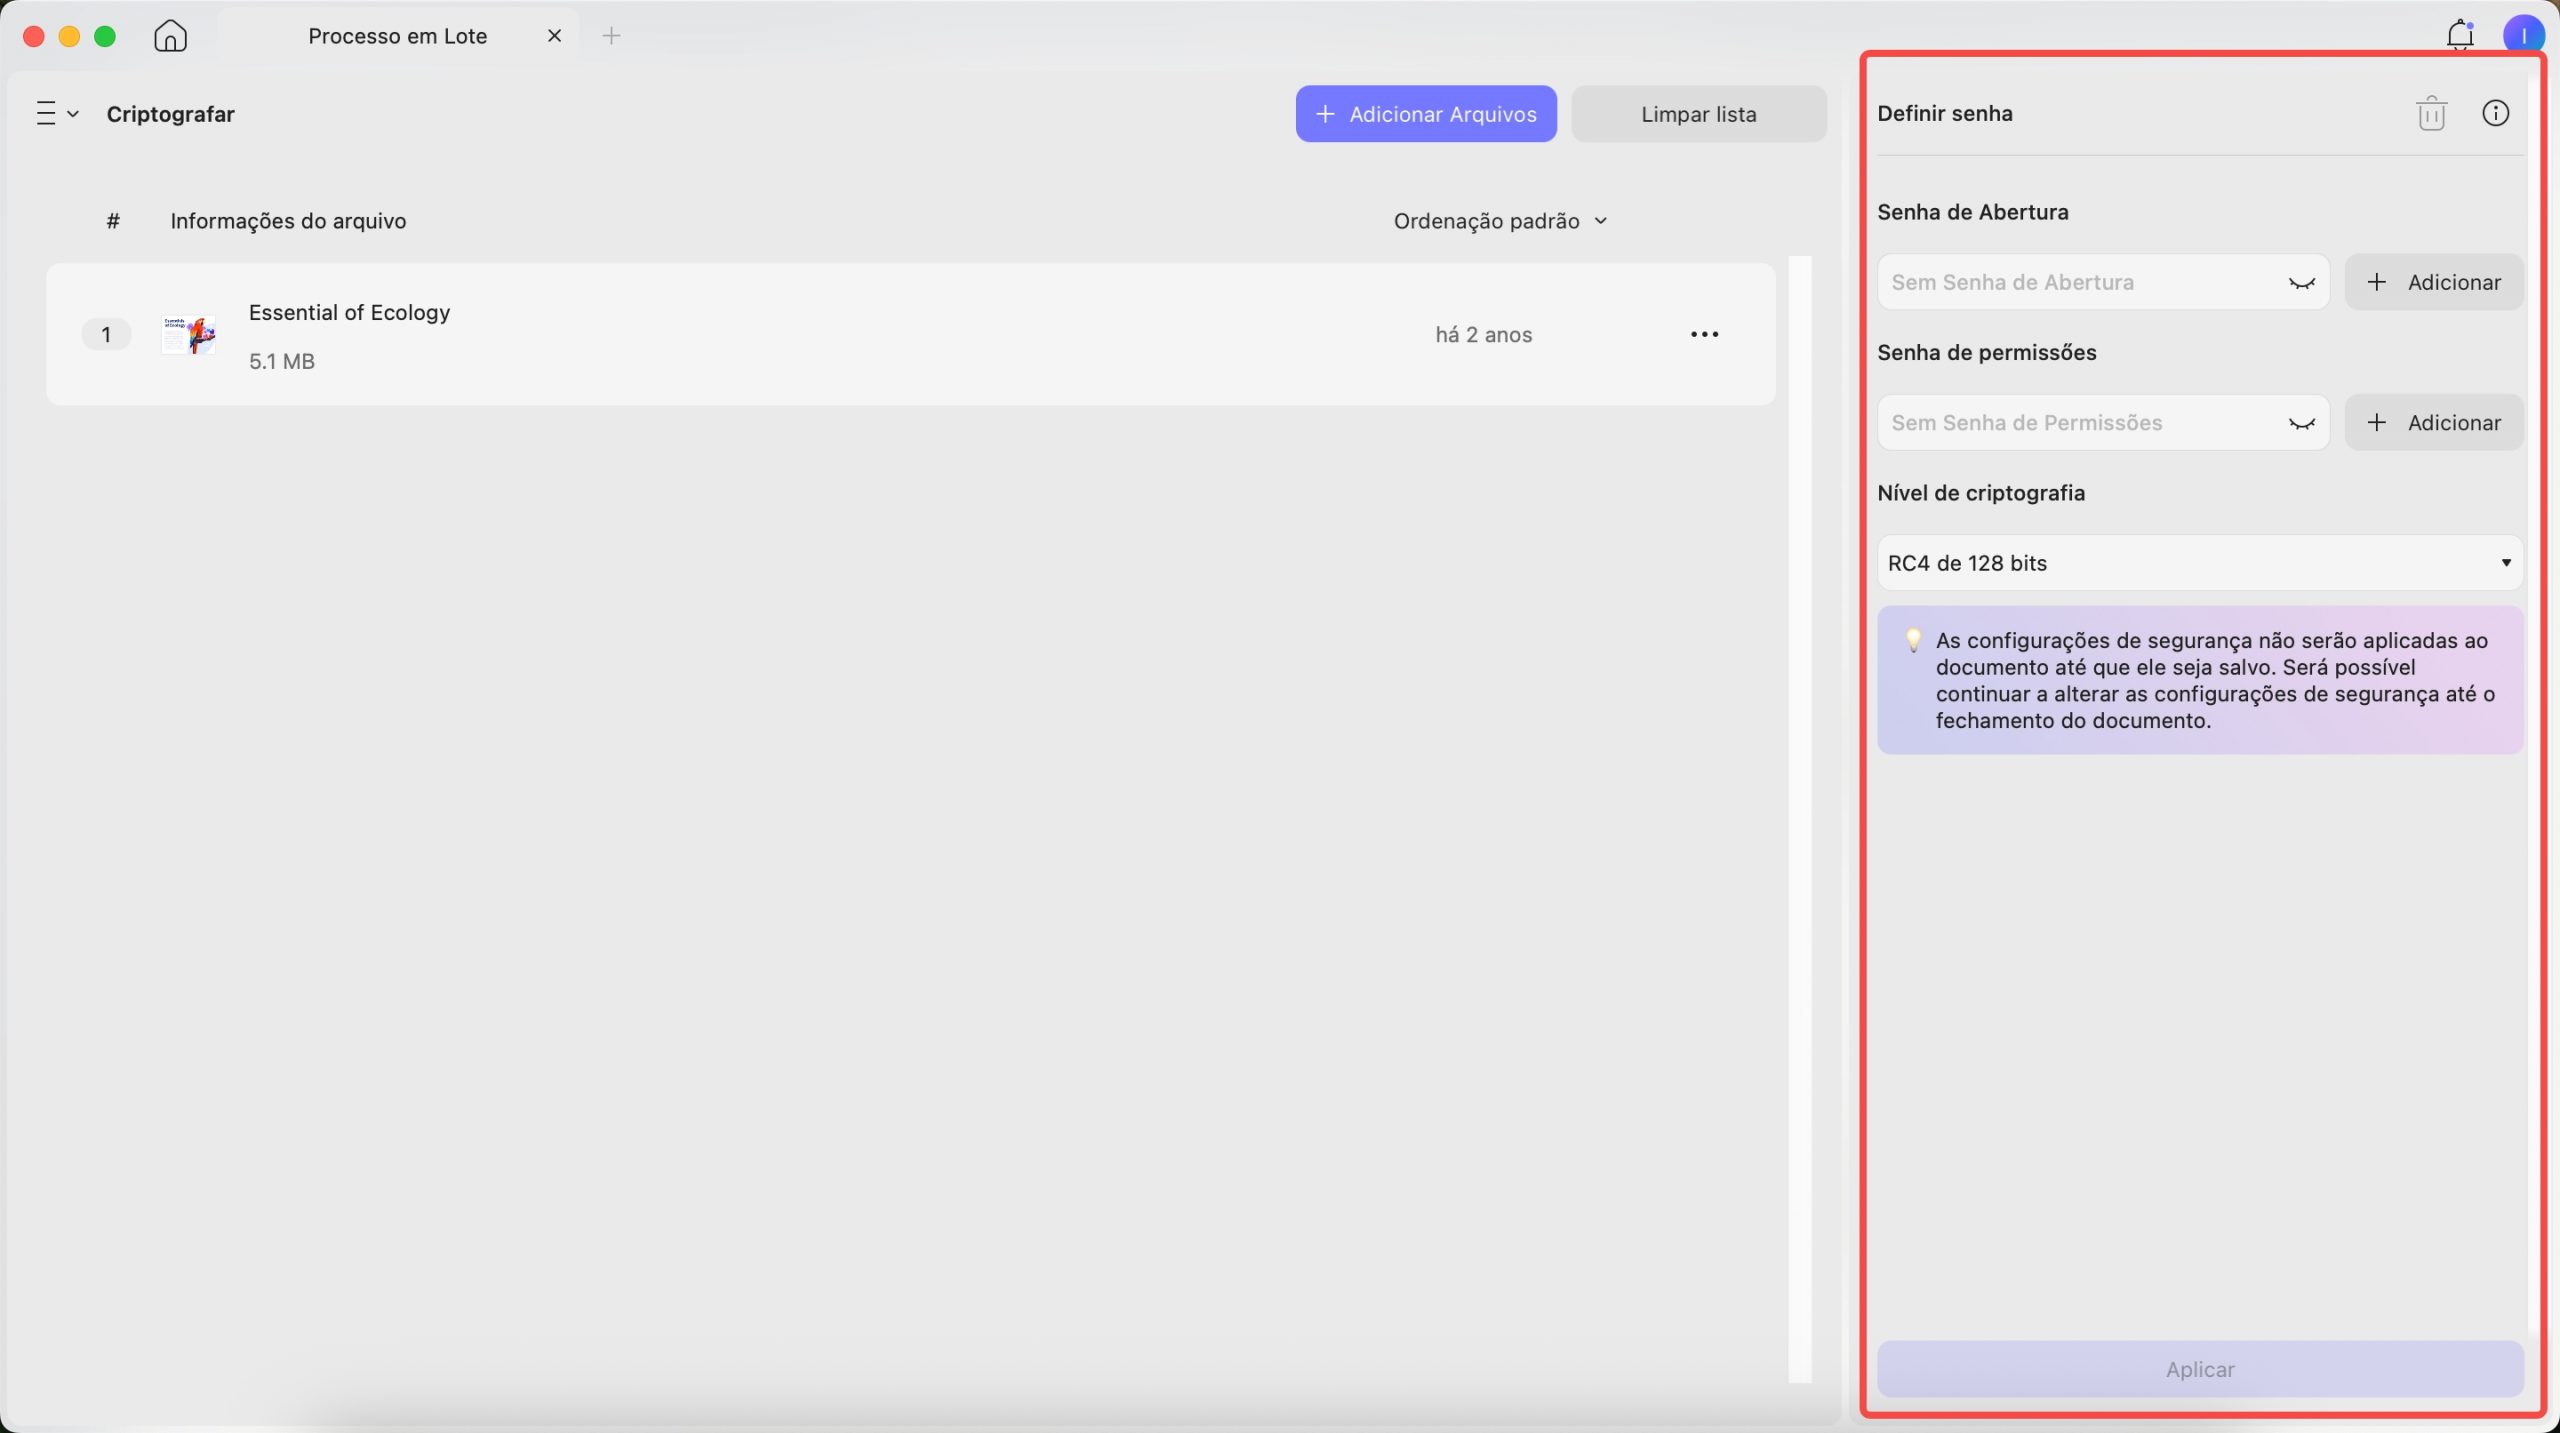This screenshot has height=1433, width=2560.
Task: Select the Processo em Lote tab
Action: click(x=397, y=36)
